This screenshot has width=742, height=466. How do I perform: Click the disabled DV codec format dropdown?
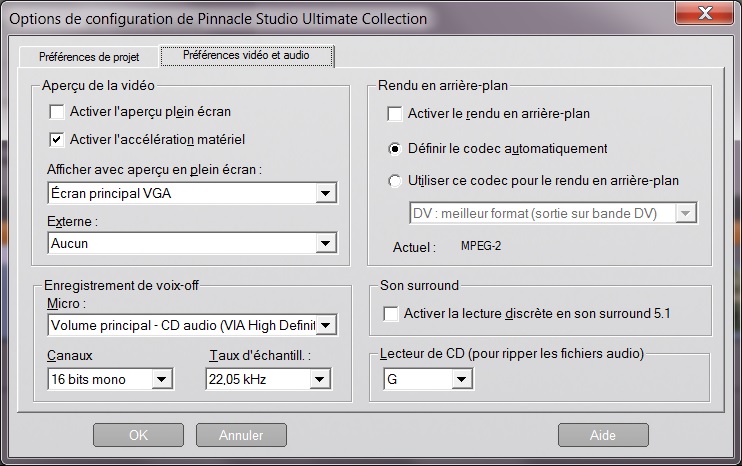pos(553,213)
